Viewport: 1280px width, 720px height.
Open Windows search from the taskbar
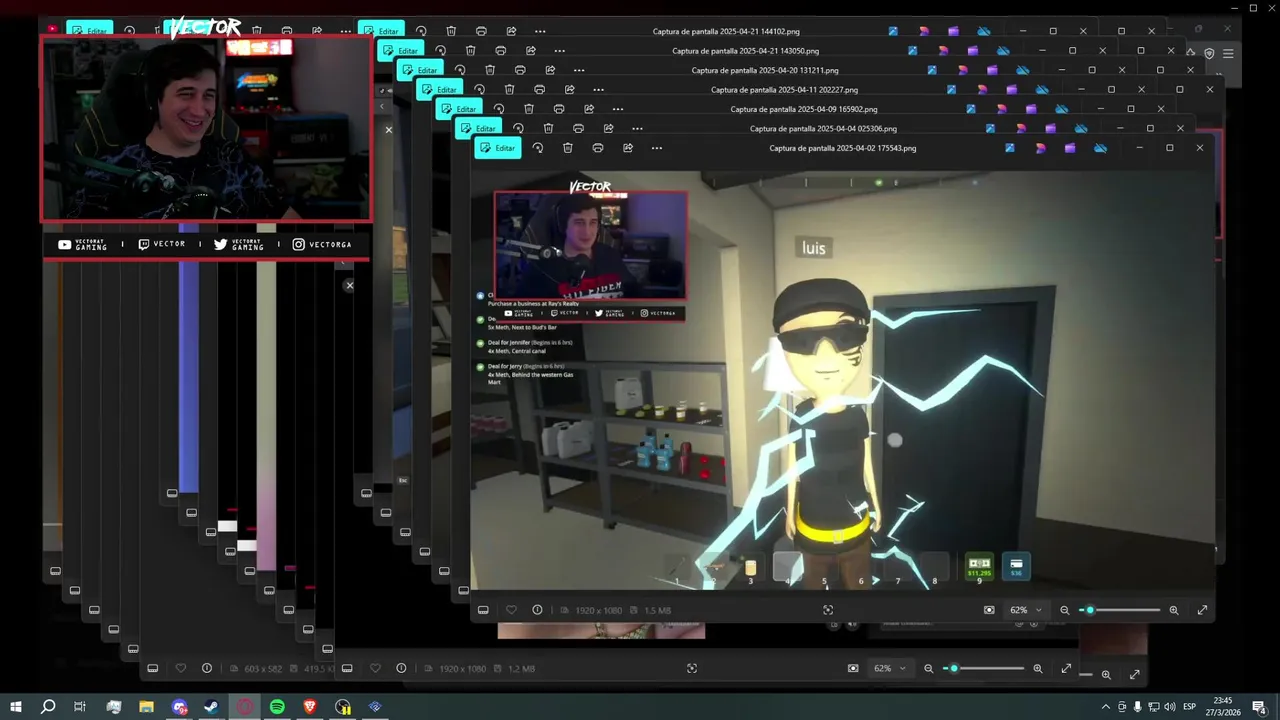point(48,707)
